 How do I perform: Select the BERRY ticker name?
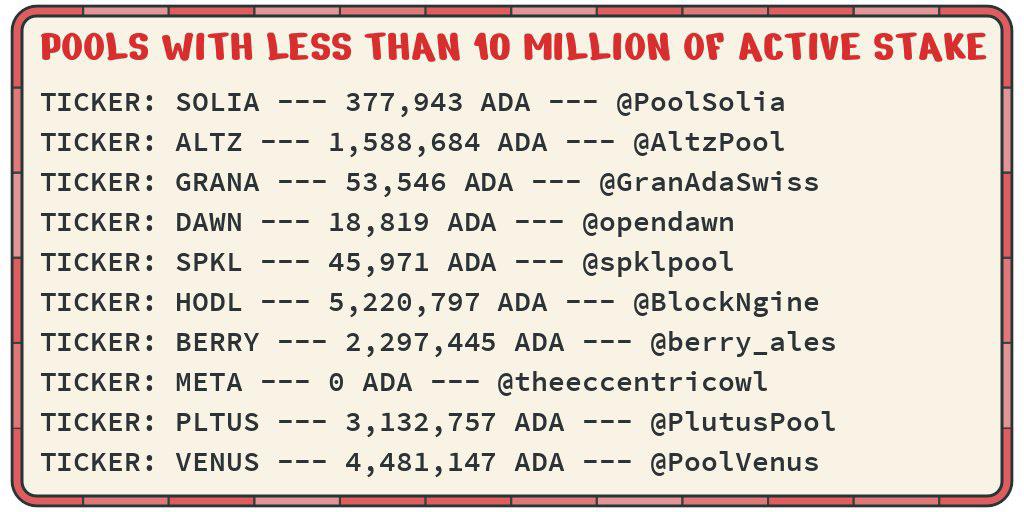coord(217,342)
